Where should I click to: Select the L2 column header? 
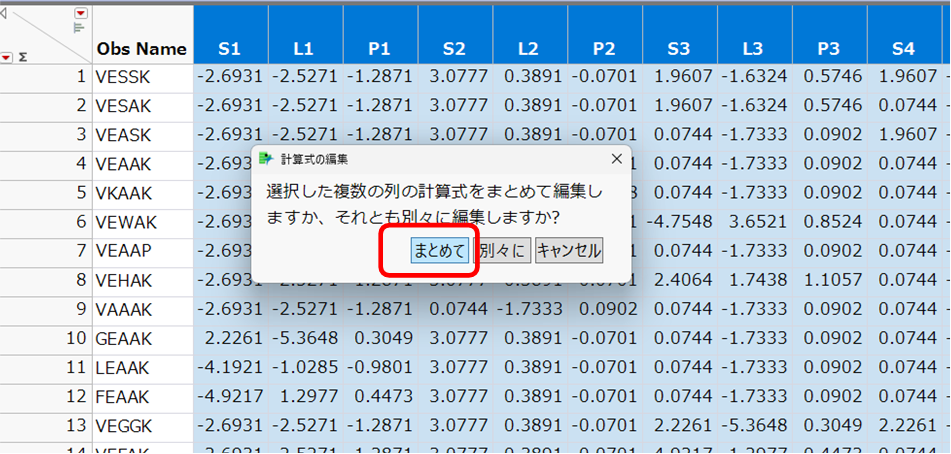(529, 35)
